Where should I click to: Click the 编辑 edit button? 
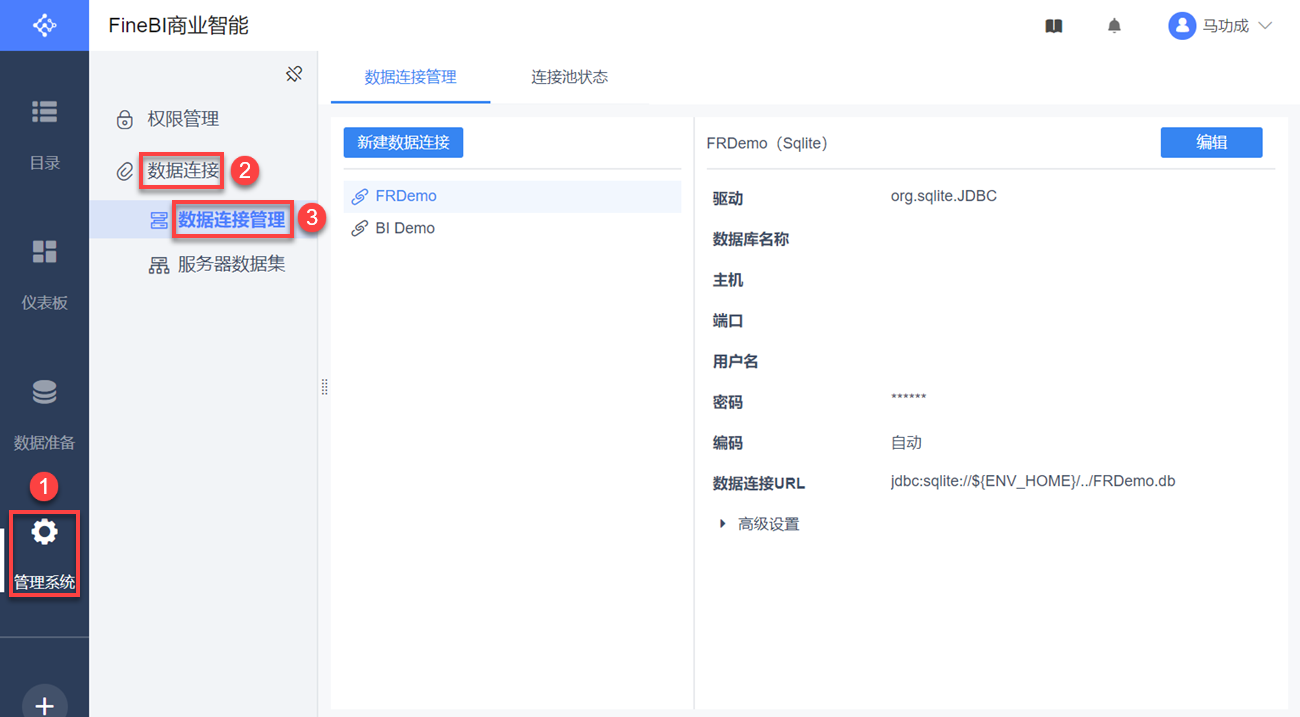(x=1211, y=142)
